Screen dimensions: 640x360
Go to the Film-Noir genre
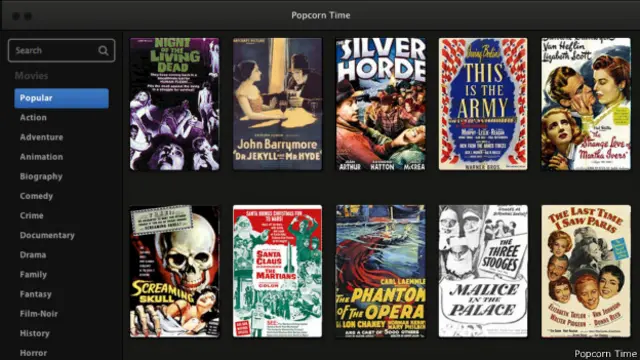[x=38, y=314]
